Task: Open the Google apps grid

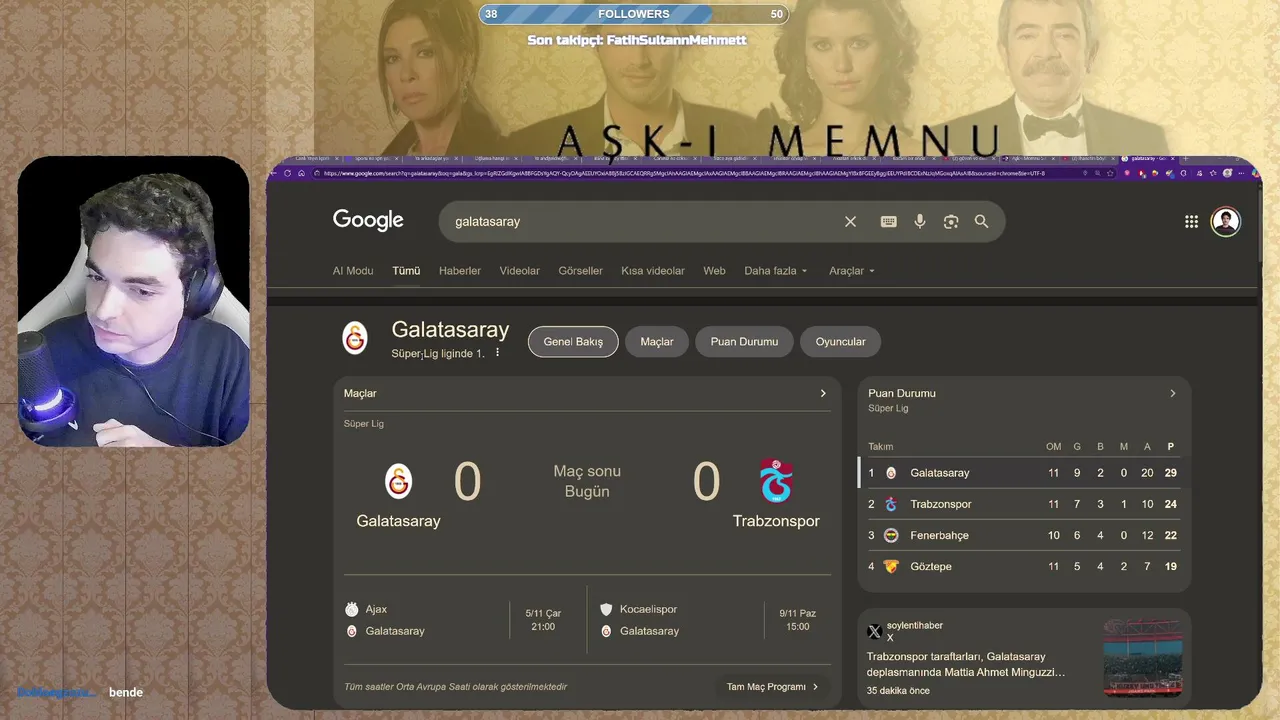Action: pyautogui.click(x=1191, y=222)
